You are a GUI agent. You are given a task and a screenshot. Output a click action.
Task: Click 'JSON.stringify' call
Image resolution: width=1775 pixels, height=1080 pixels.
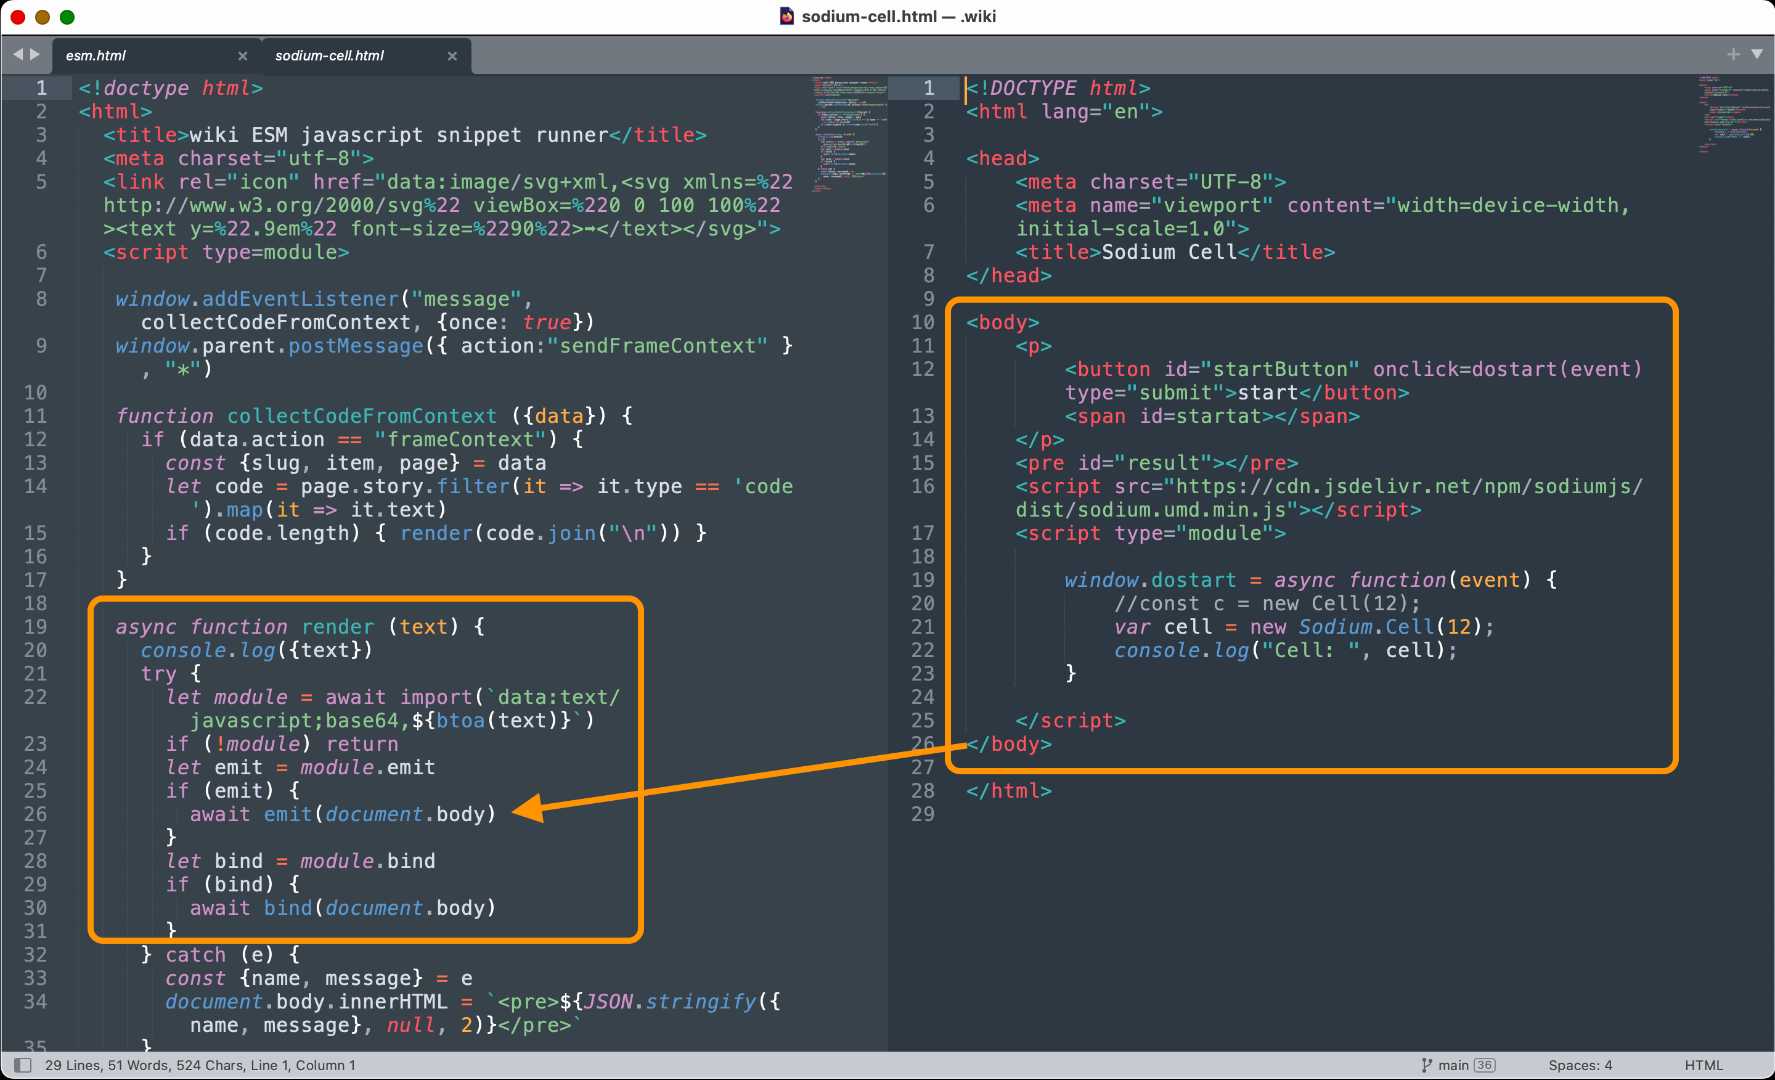point(670,1002)
